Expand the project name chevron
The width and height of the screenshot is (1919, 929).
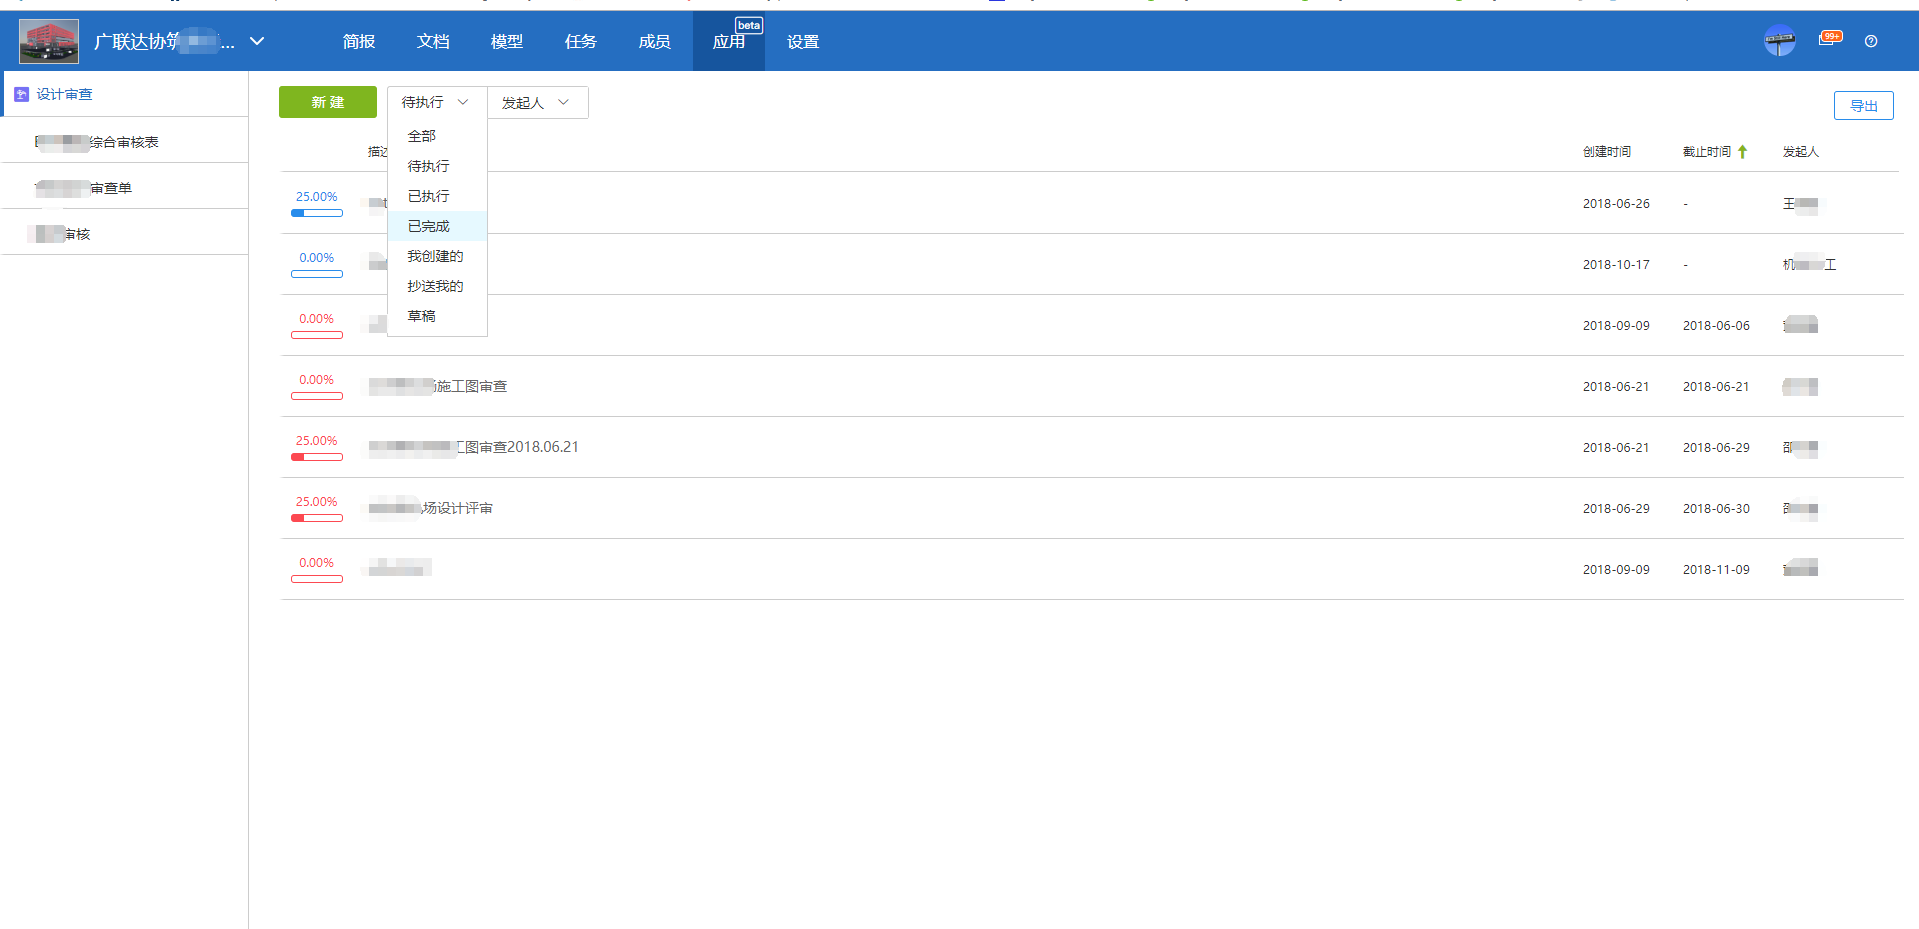tap(257, 42)
